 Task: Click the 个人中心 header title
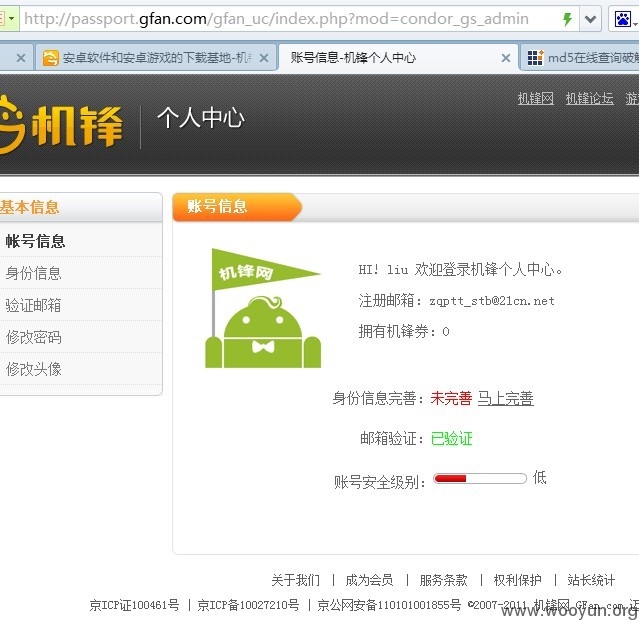[201, 118]
